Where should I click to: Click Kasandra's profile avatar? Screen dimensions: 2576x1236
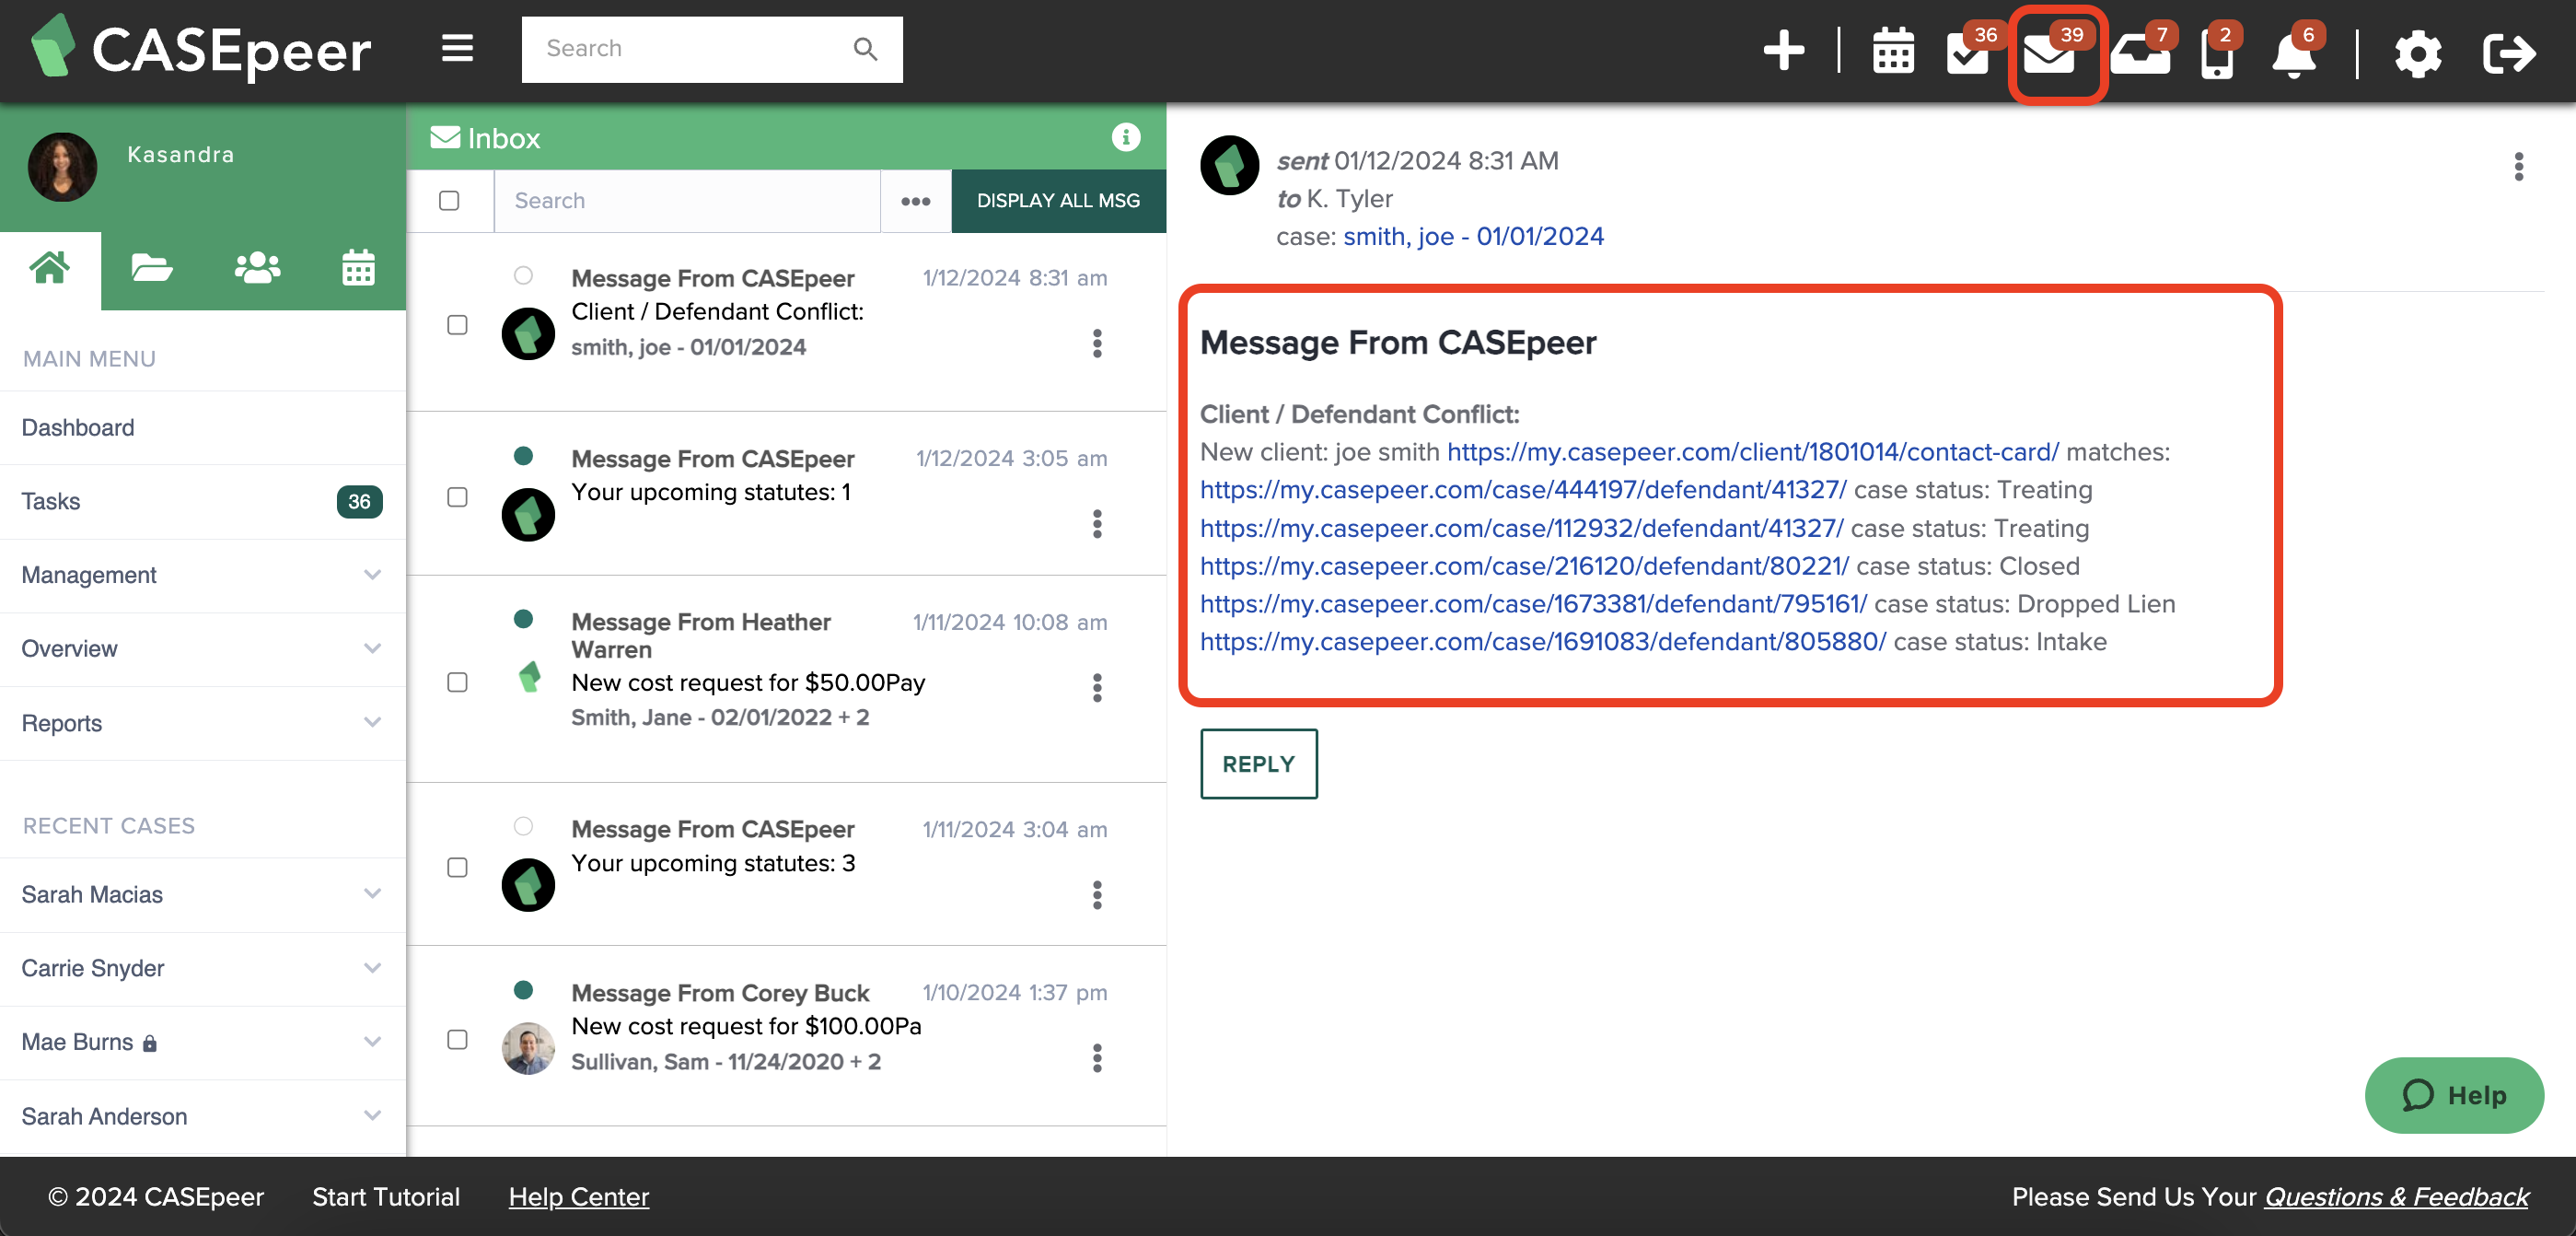pos(62,167)
